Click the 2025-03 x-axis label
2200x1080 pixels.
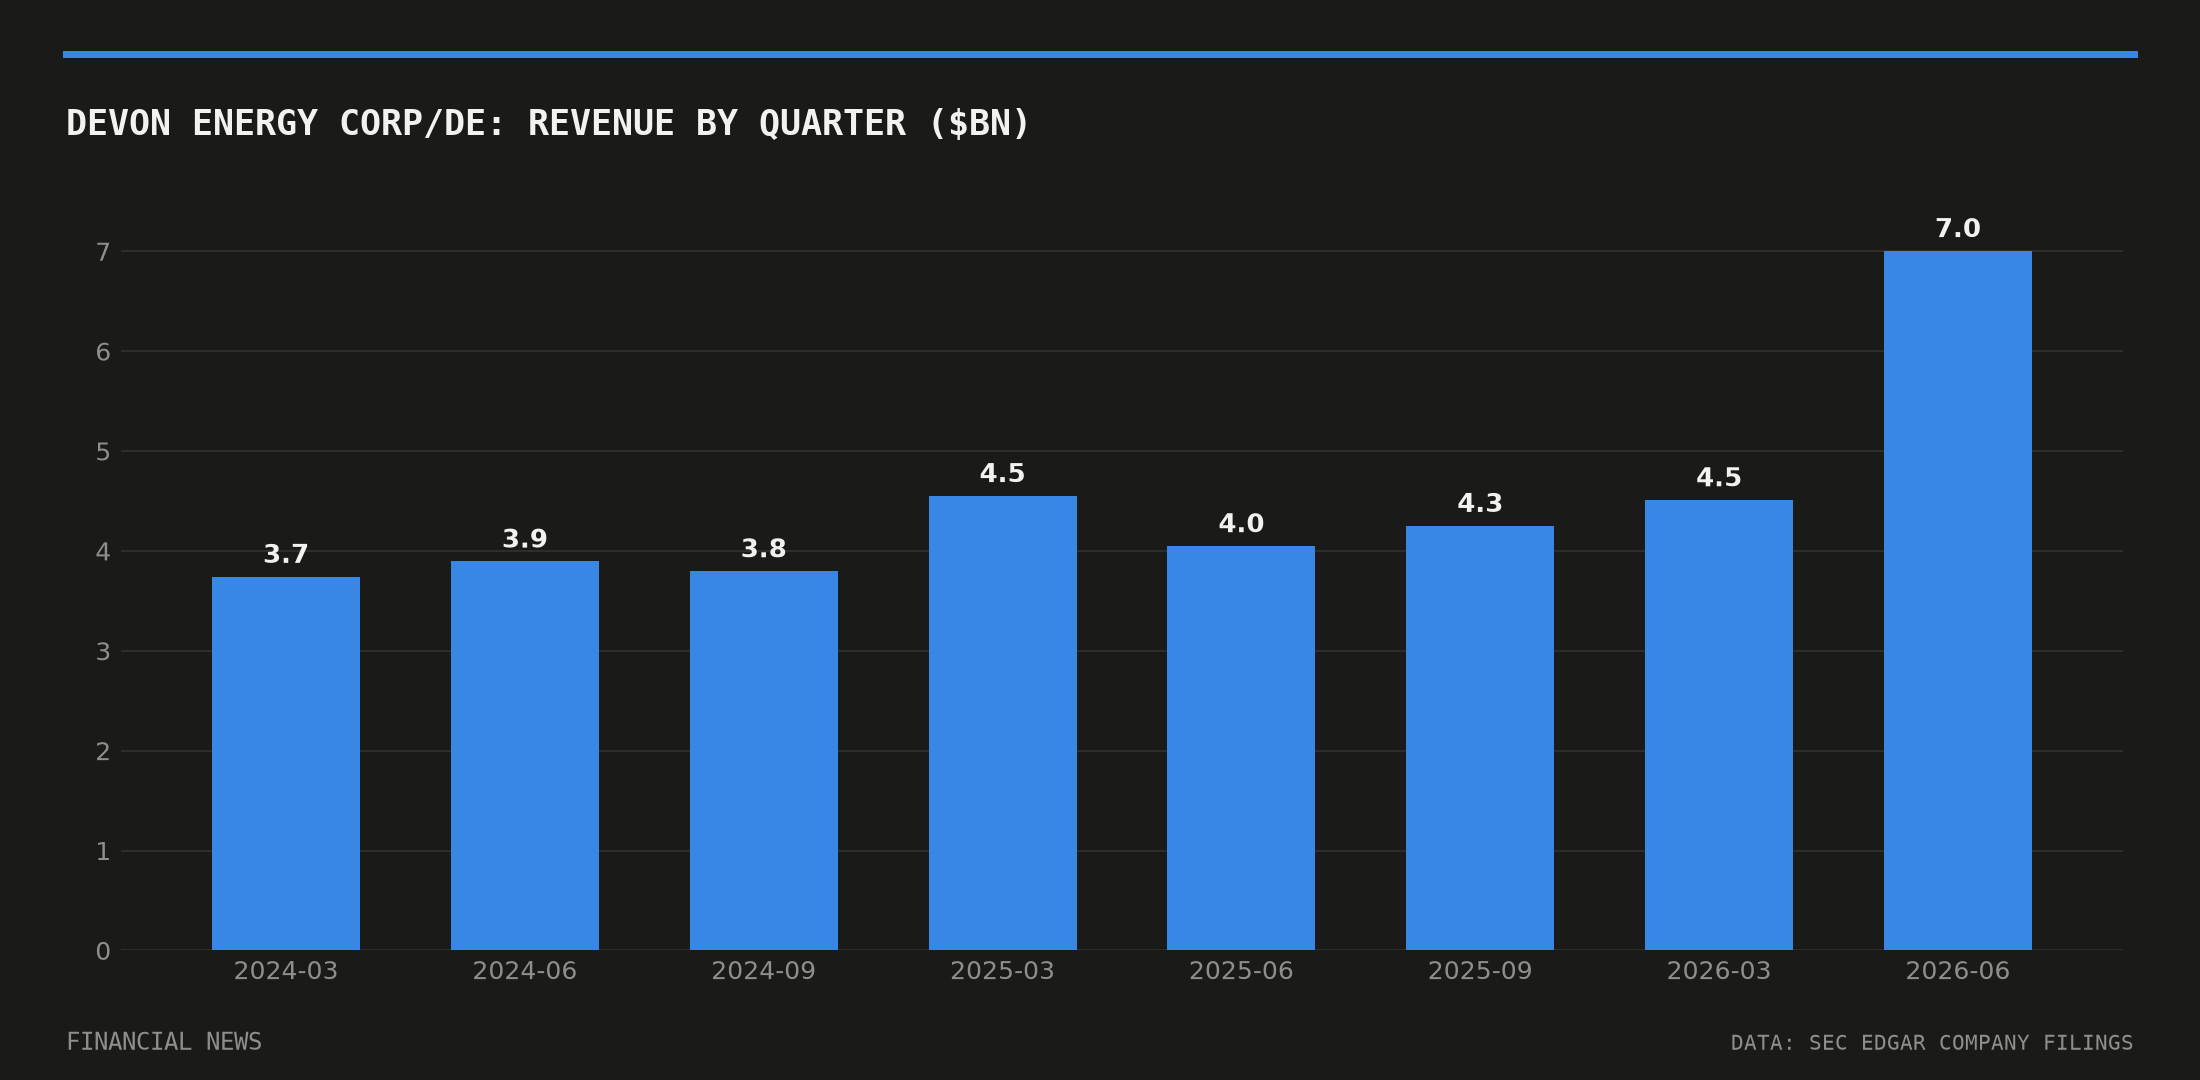[x=1003, y=971]
